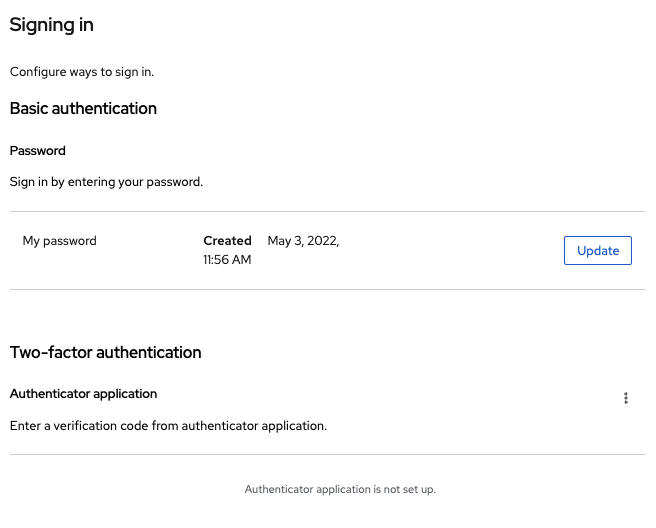
Task: Click the bold Created label
Action: 227,241
